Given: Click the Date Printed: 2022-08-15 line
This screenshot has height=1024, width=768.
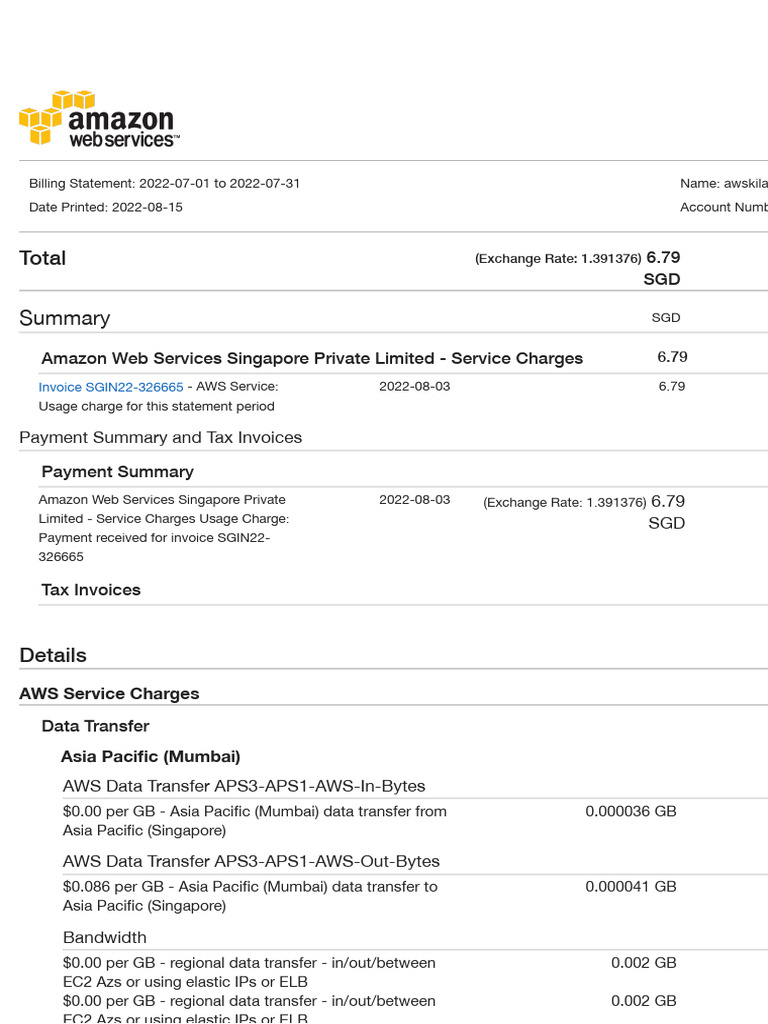Looking at the screenshot, I should click(x=106, y=207).
